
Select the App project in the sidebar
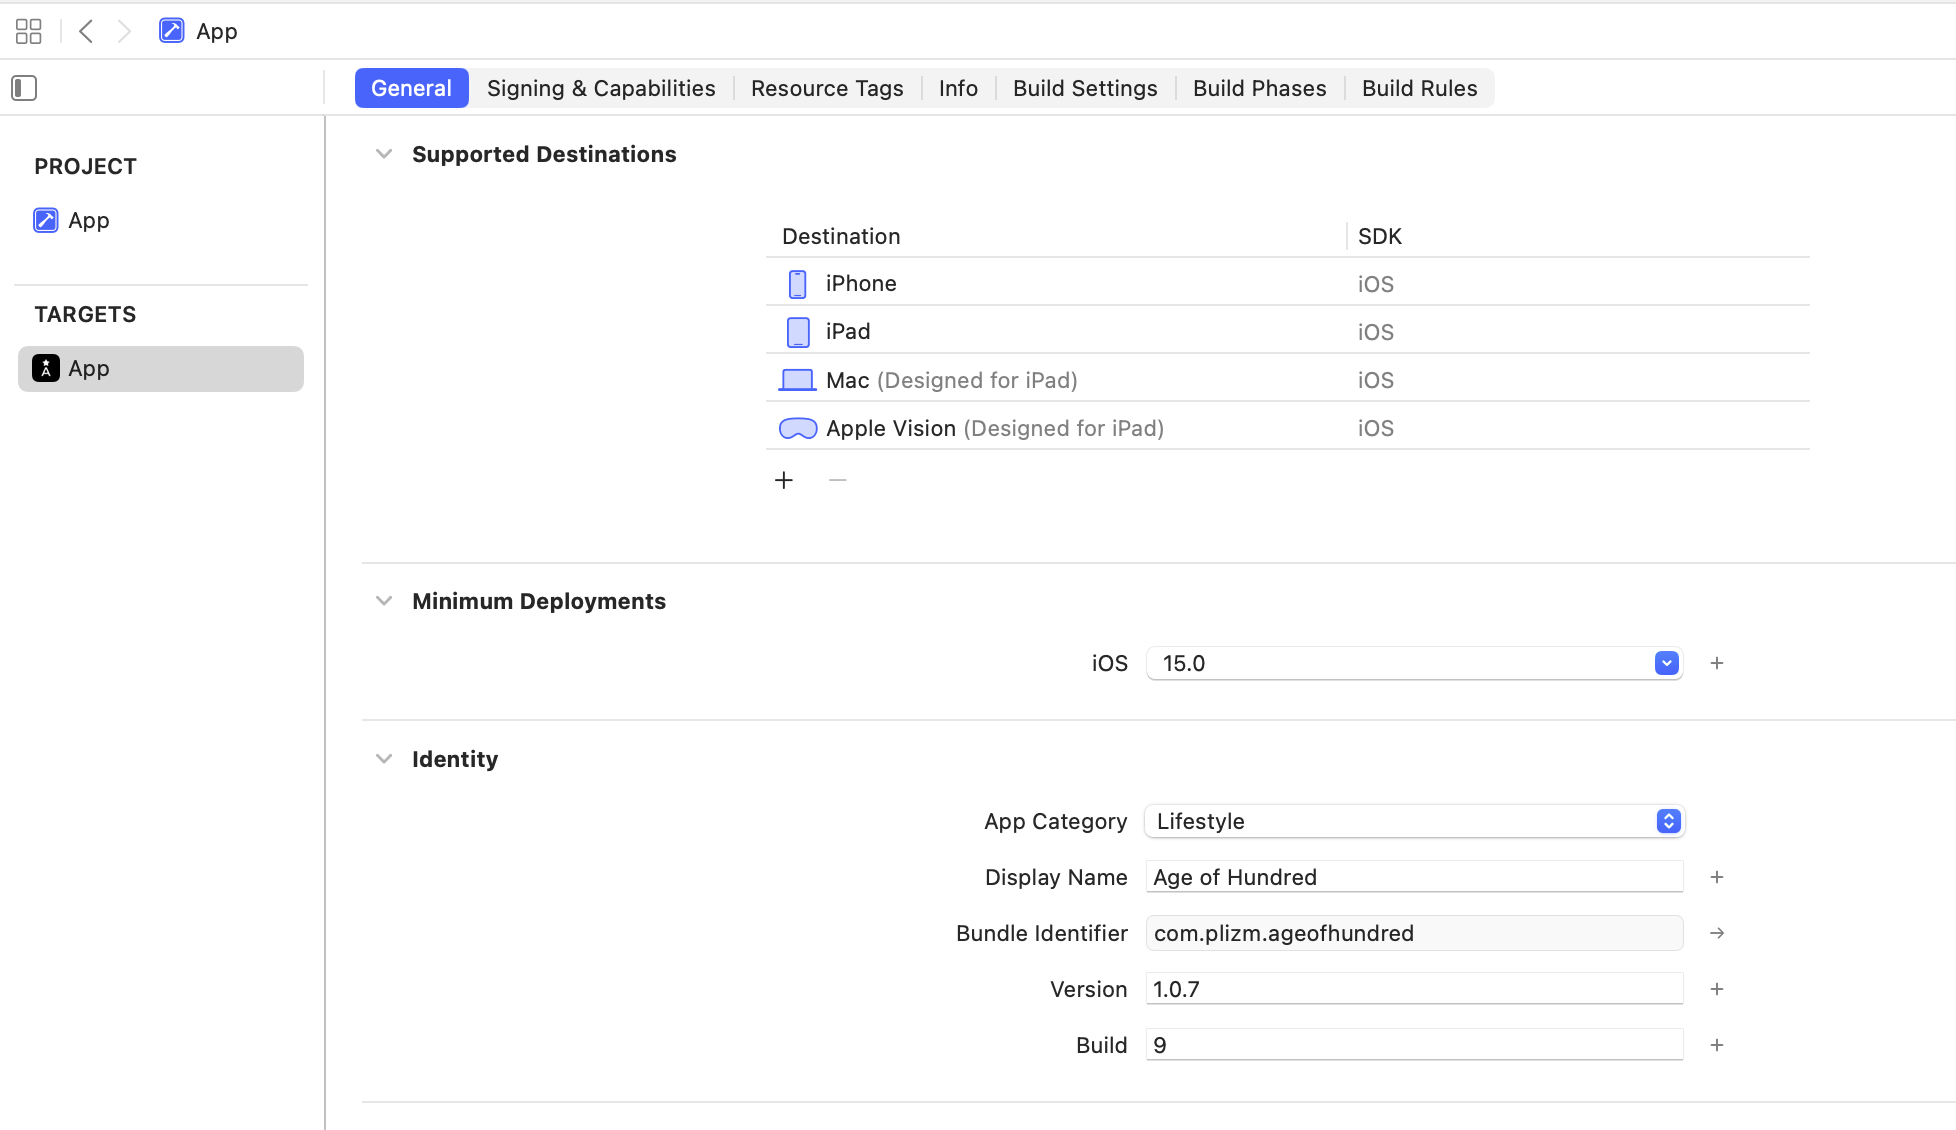tap(88, 220)
